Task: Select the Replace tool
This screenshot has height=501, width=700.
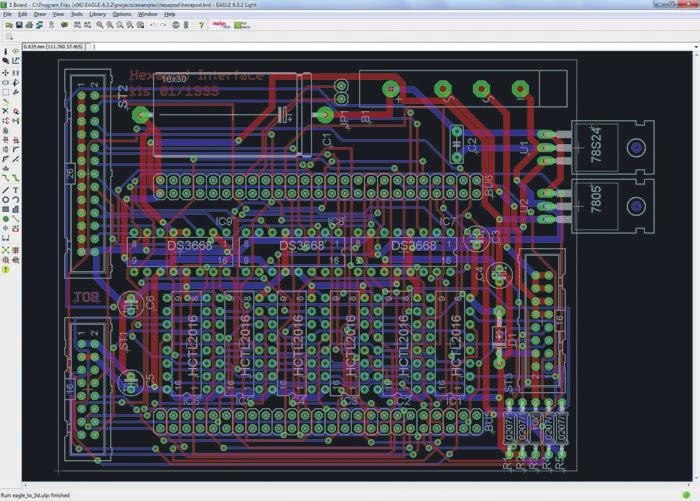Action: tap(16, 121)
